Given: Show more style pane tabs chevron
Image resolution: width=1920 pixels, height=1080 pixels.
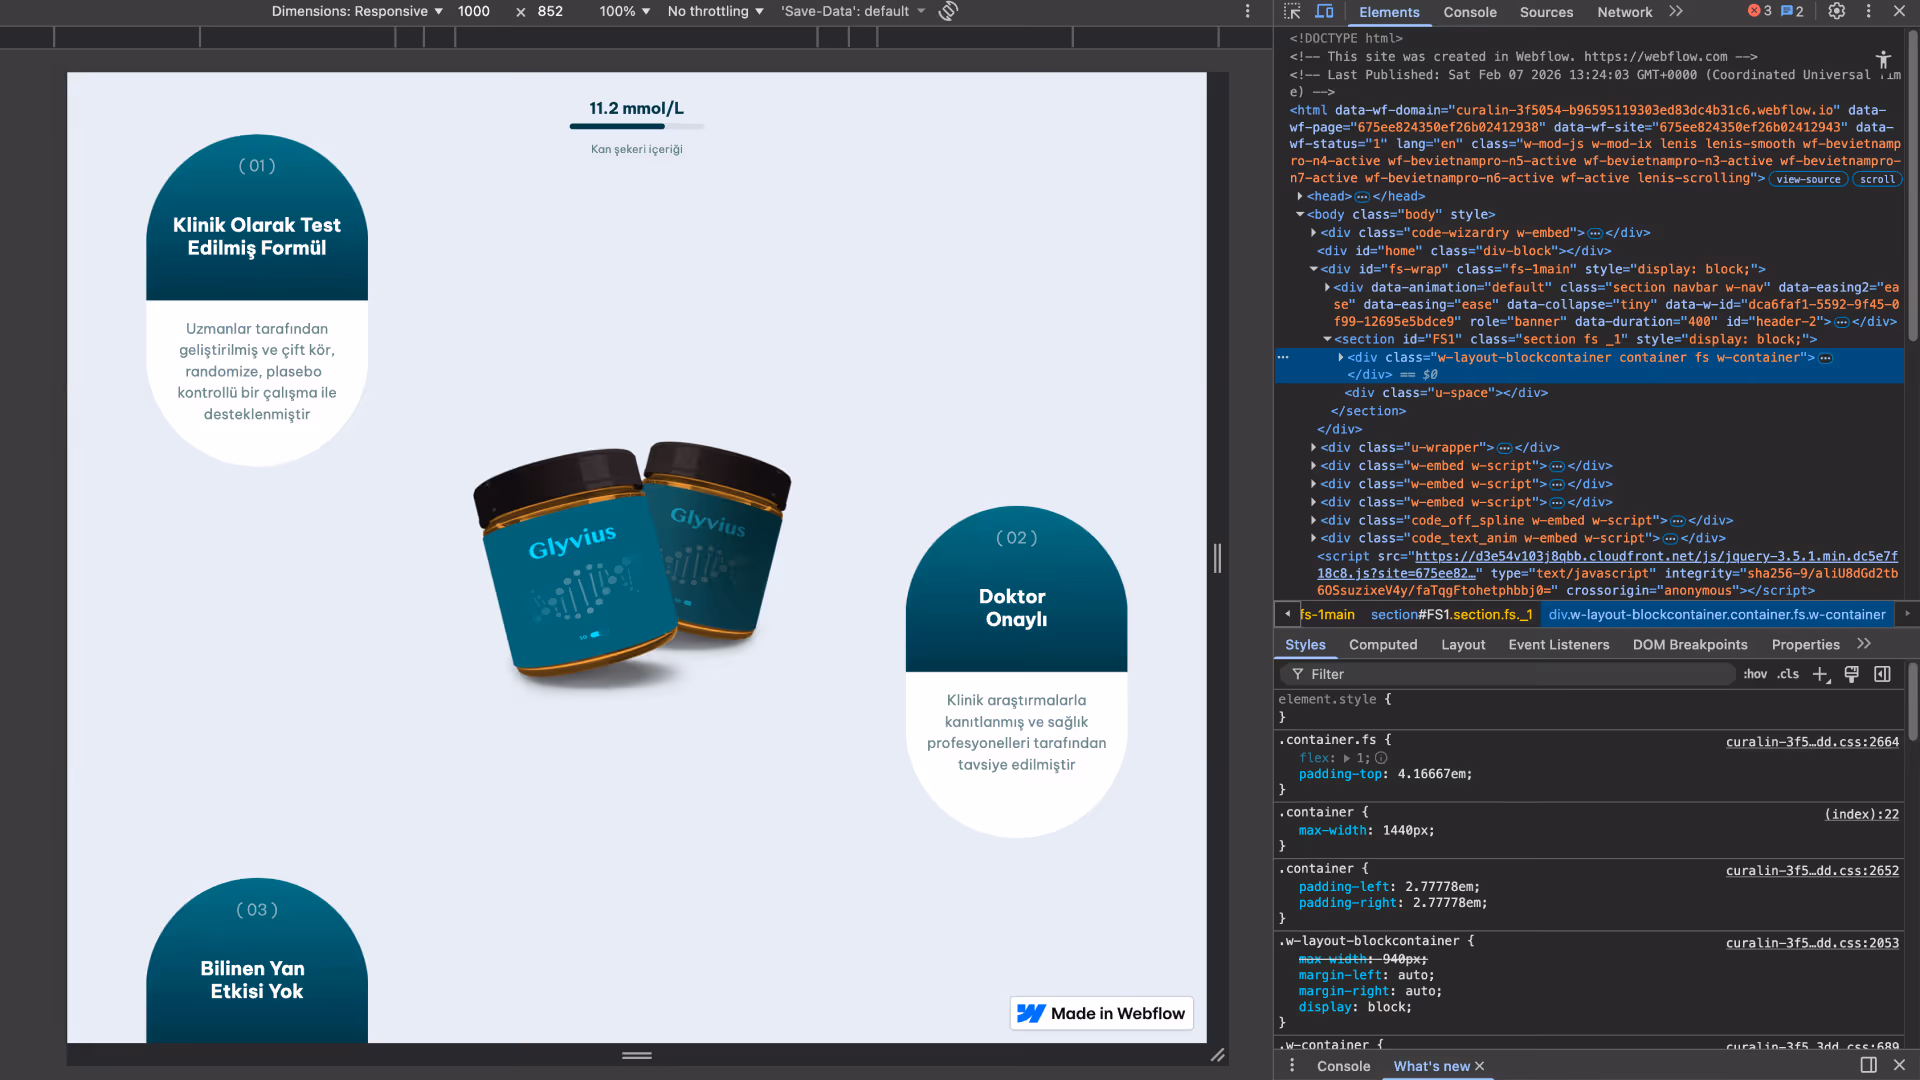Looking at the screenshot, I should pos(1864,644).
